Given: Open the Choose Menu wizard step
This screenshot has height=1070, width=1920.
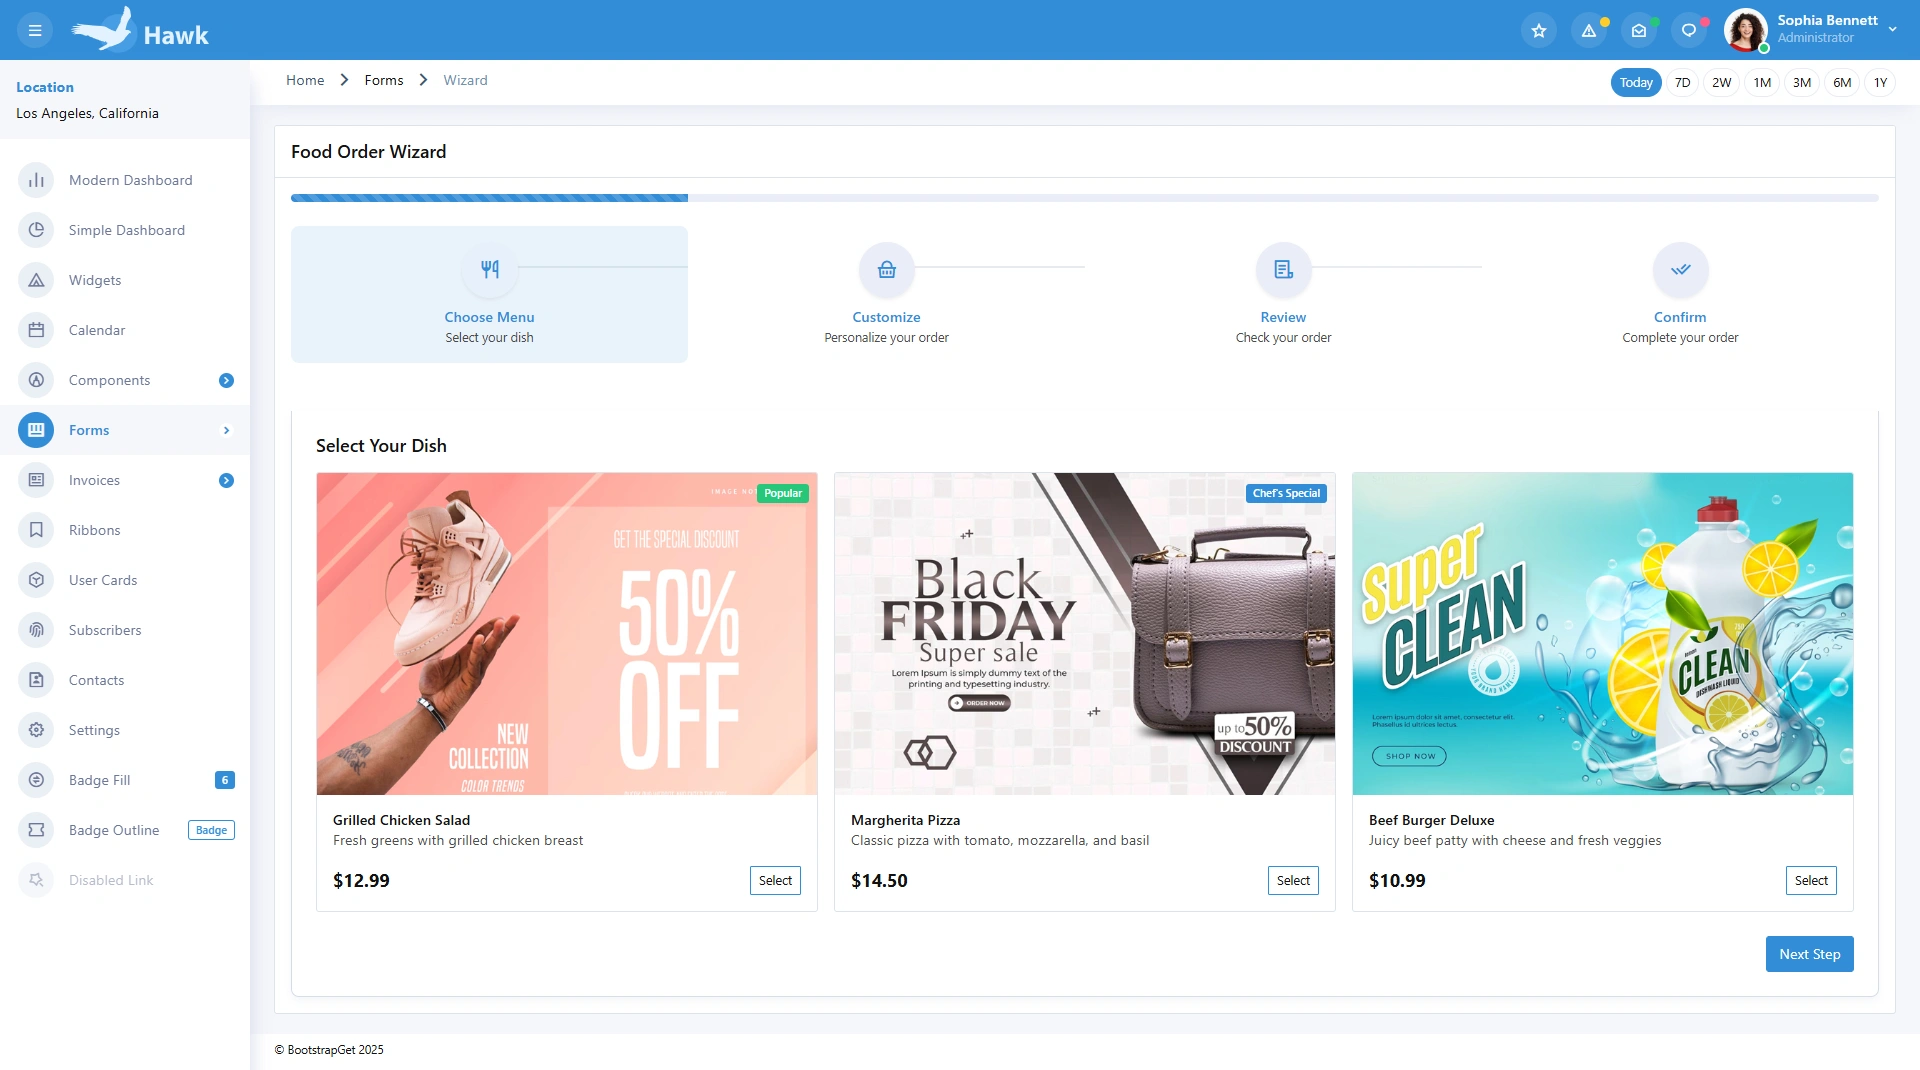Looking at the screenshot, I should (x=489, y=294).
